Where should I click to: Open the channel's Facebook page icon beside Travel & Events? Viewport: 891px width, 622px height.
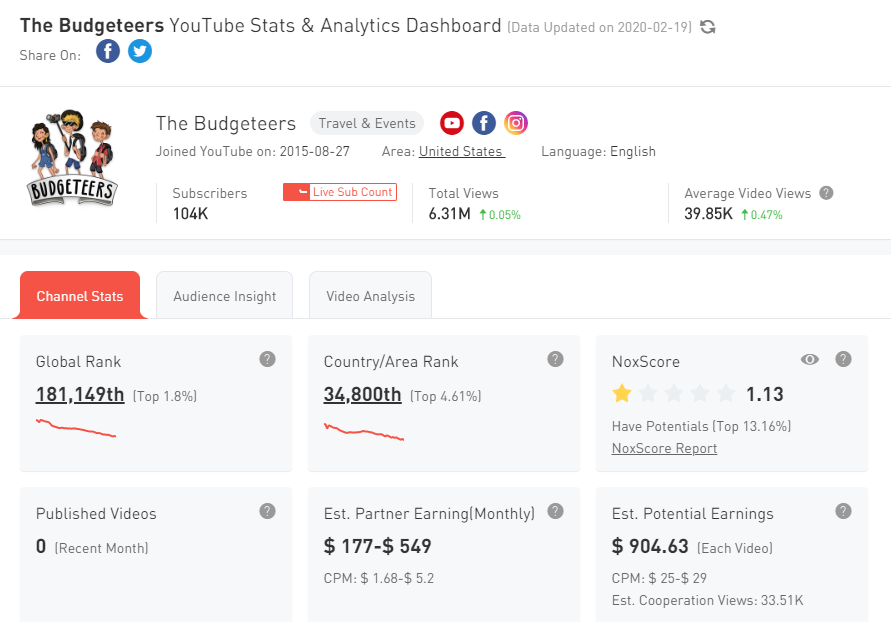484,123
